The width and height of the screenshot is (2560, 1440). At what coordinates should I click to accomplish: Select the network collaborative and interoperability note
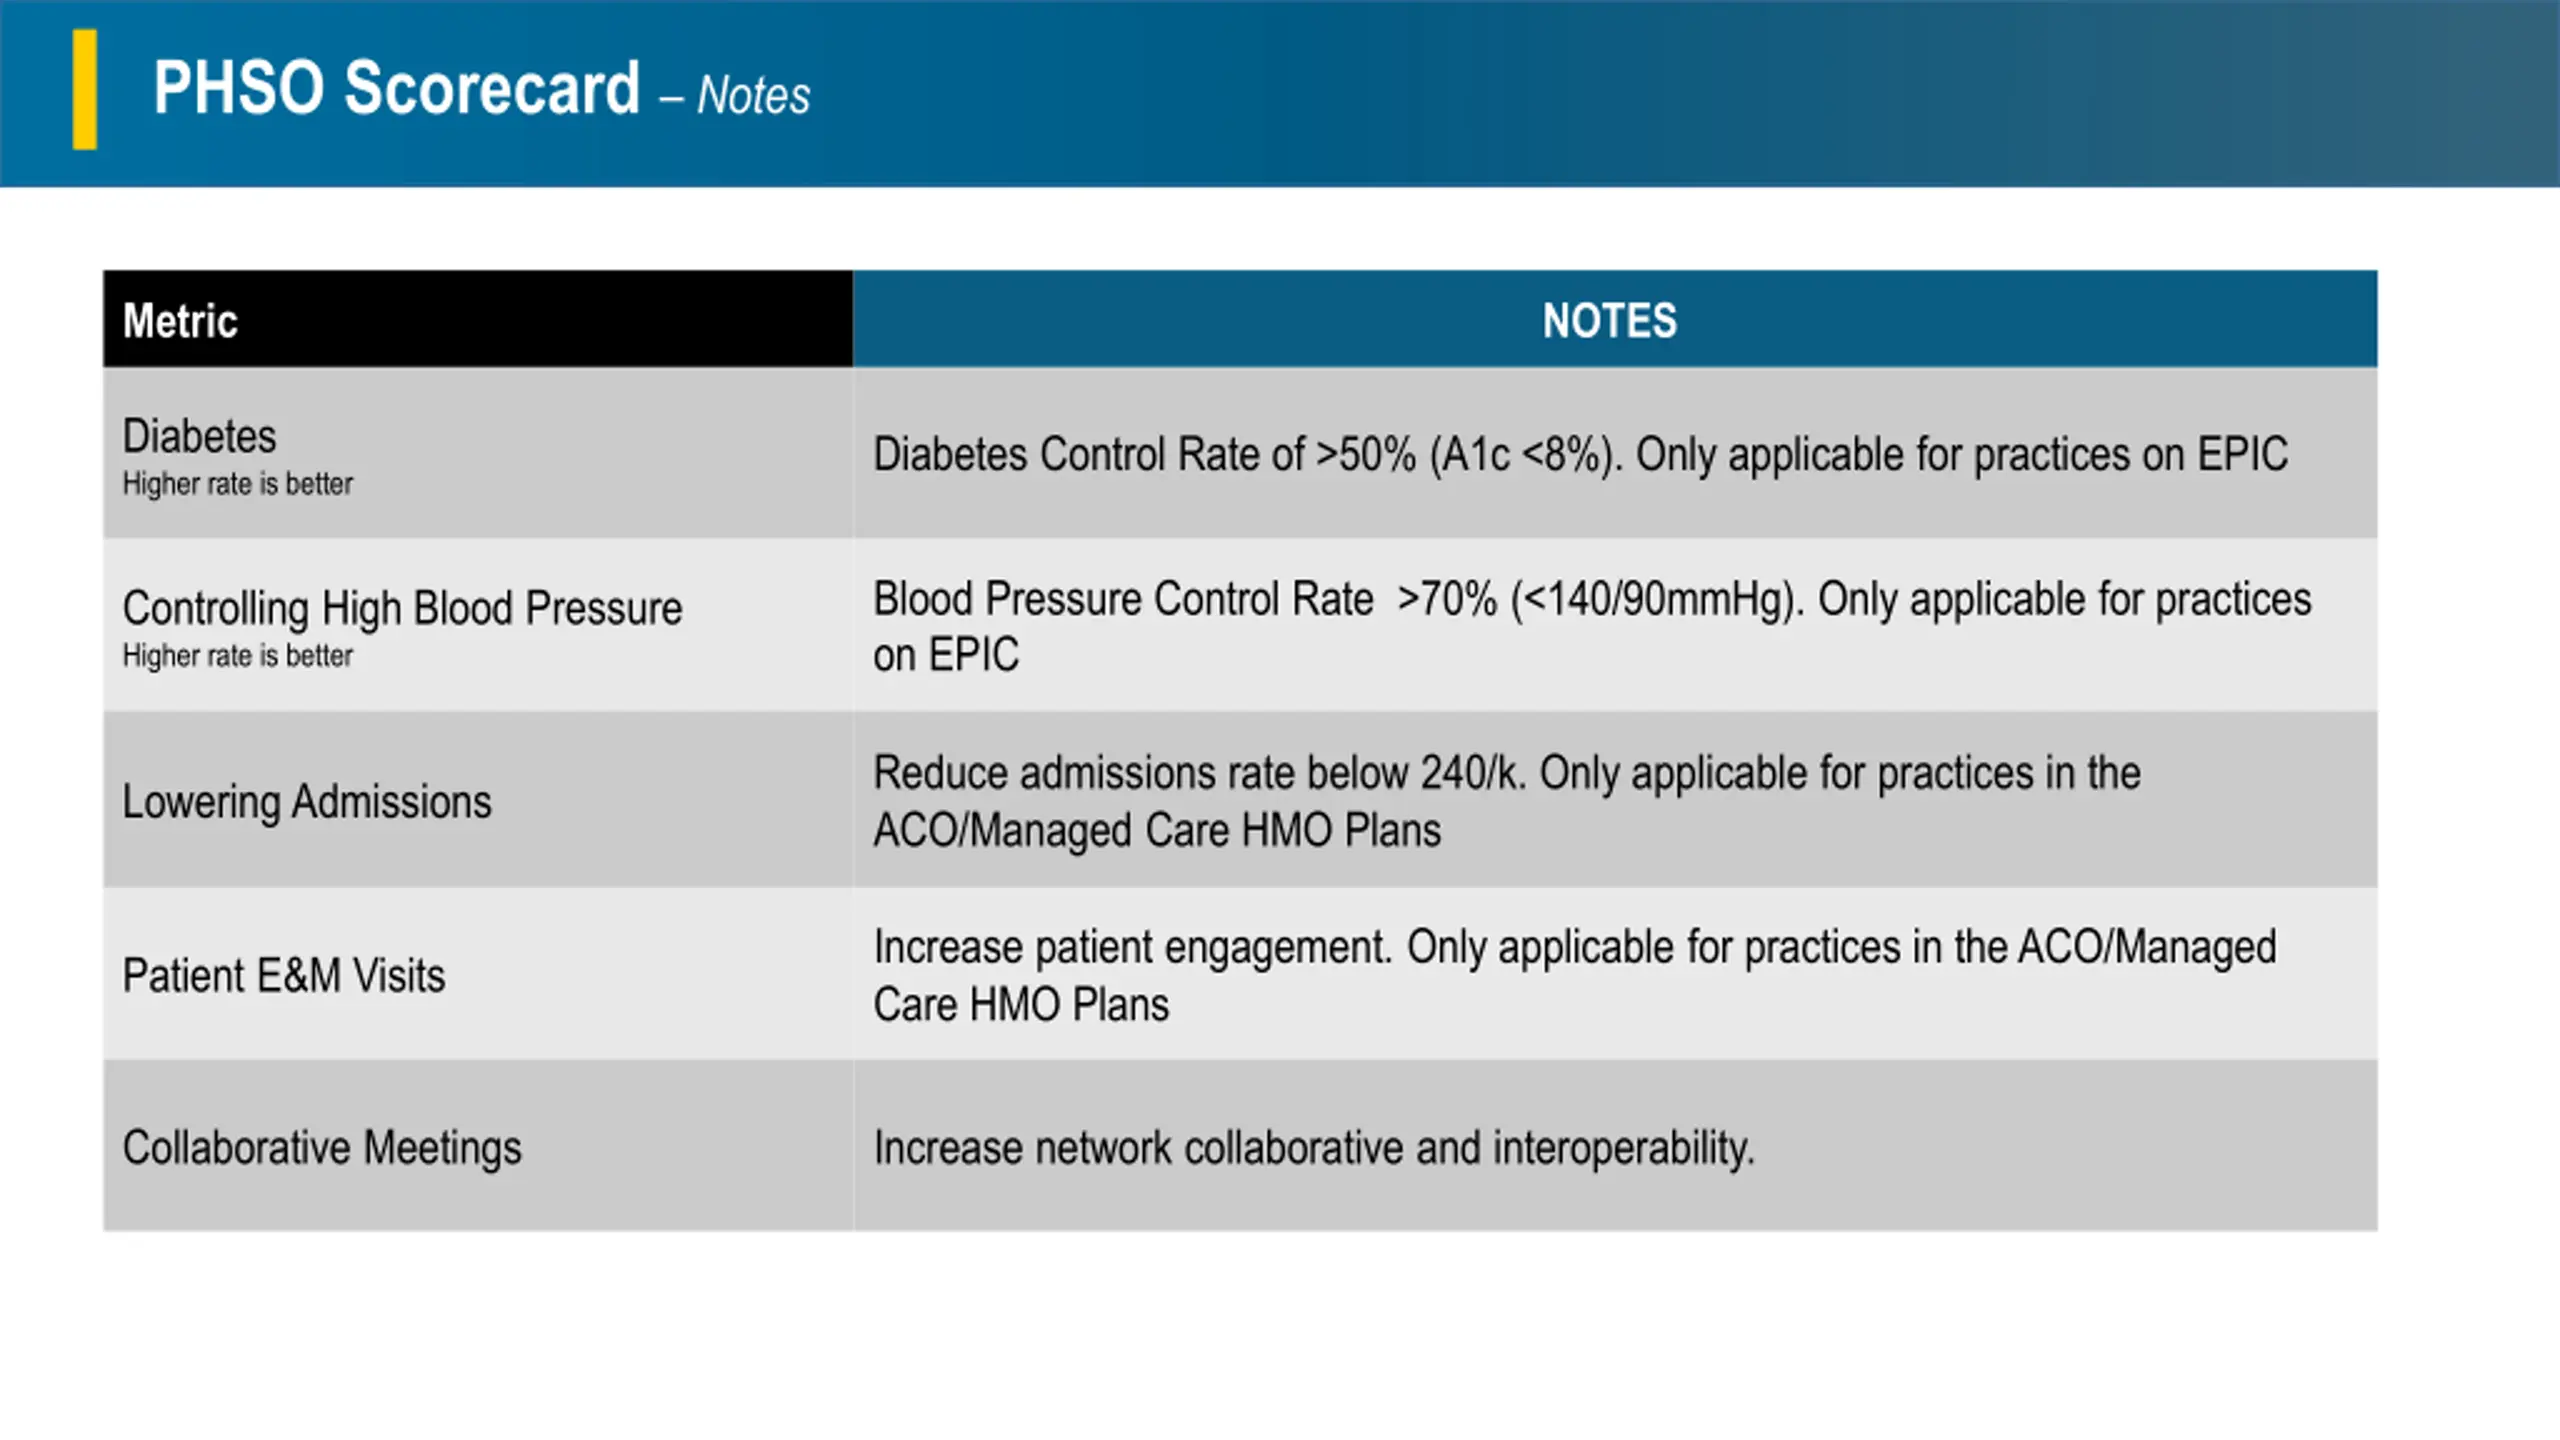point(1314,1148)
